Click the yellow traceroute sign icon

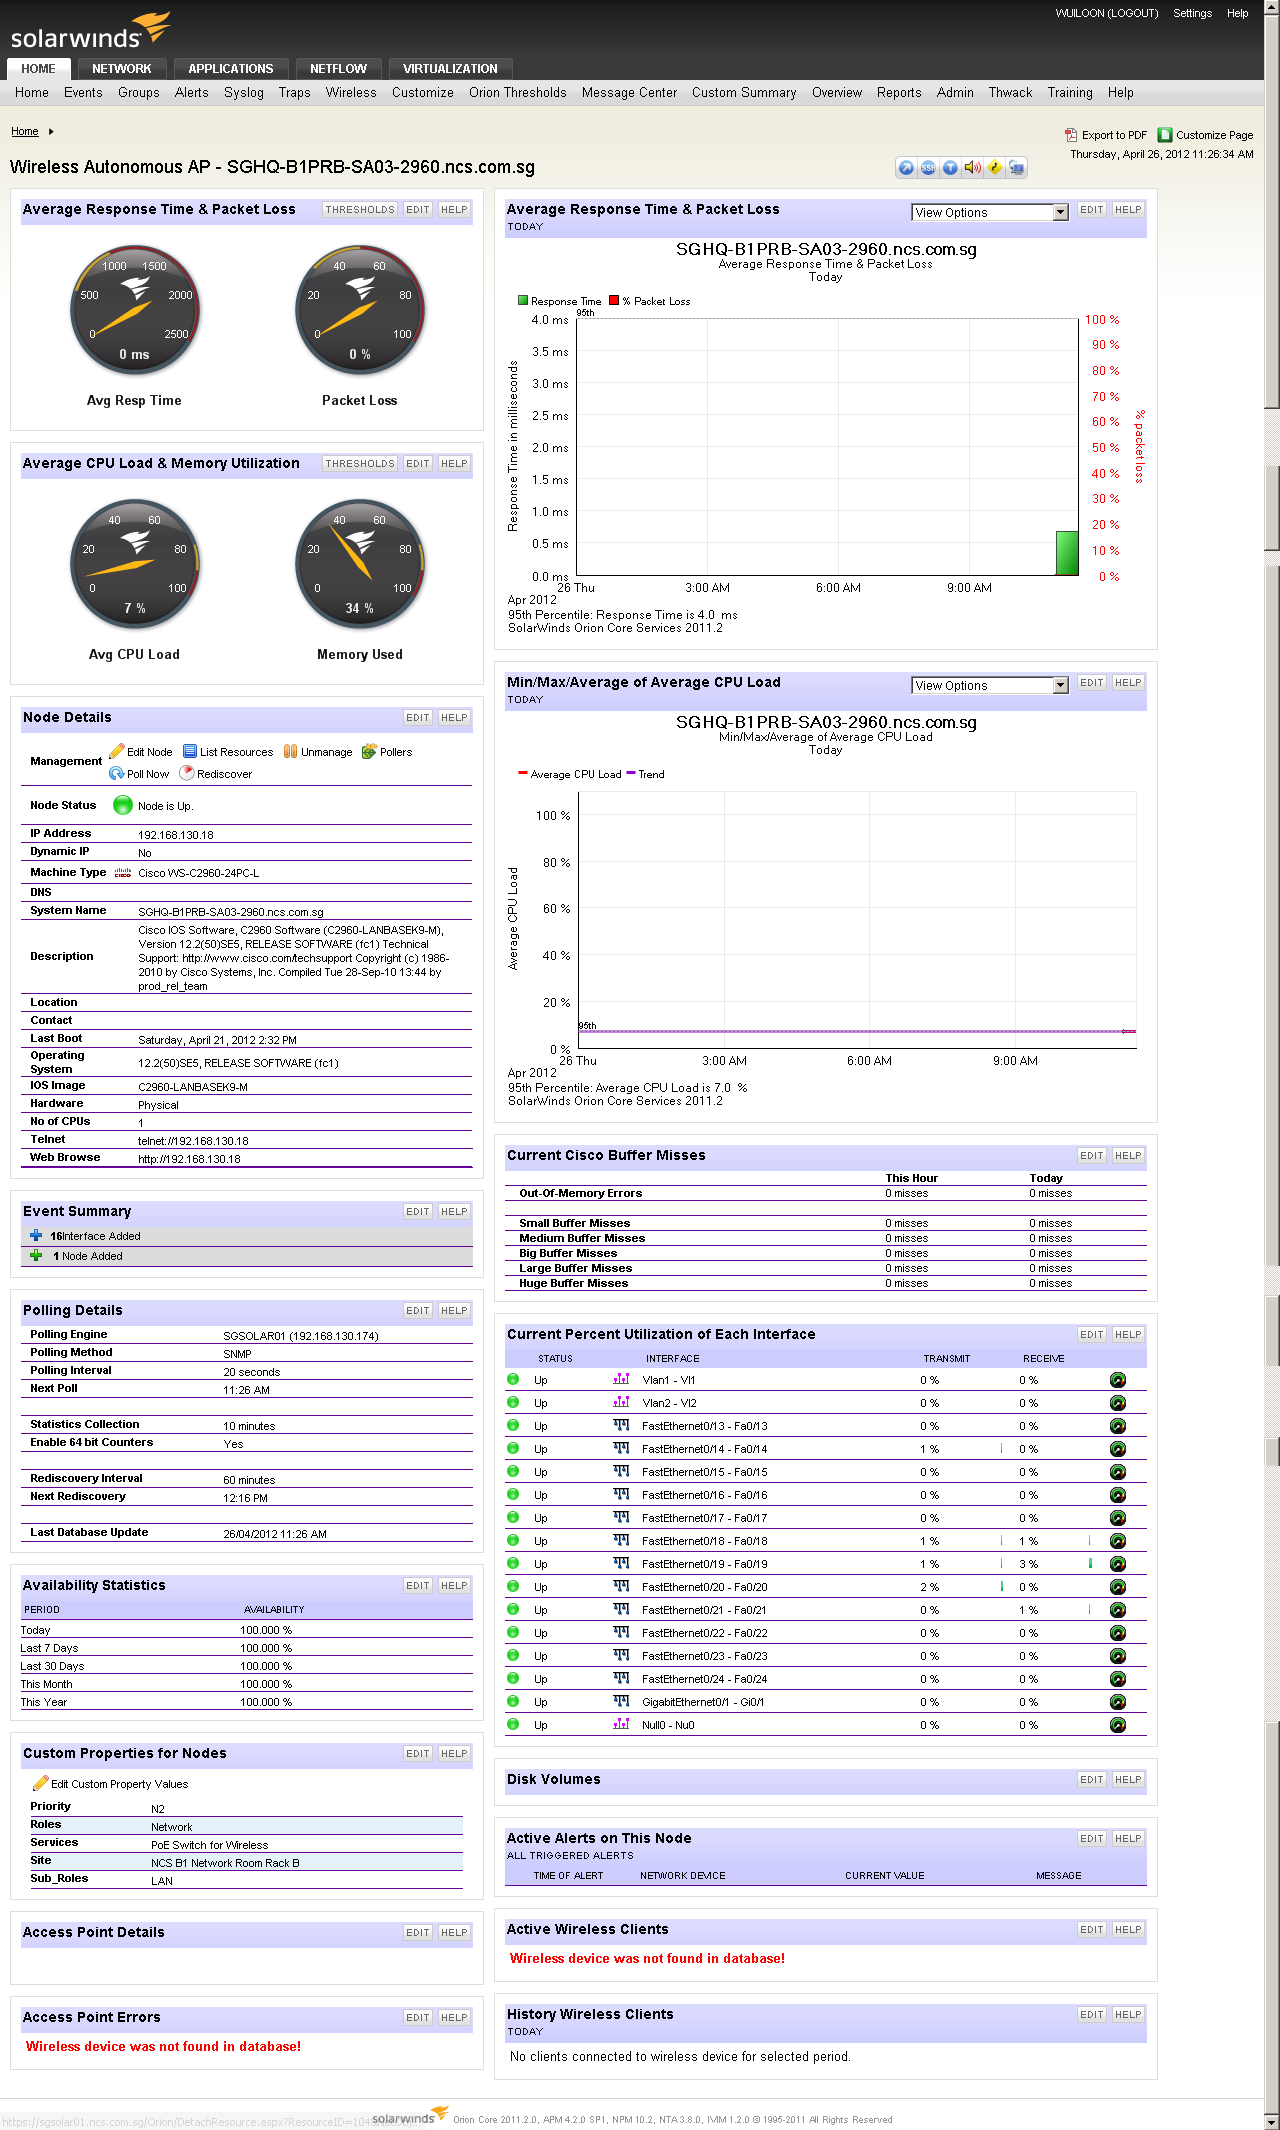994,168
